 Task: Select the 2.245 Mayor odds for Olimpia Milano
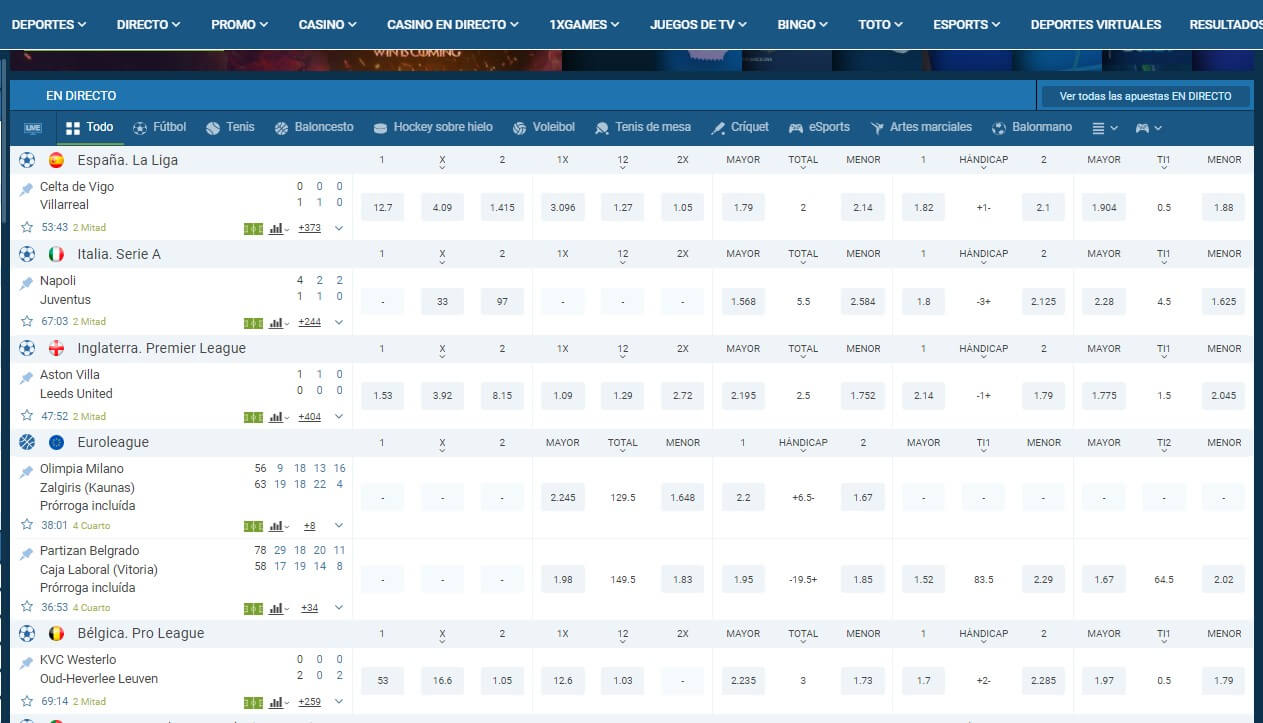pos(563,497)
